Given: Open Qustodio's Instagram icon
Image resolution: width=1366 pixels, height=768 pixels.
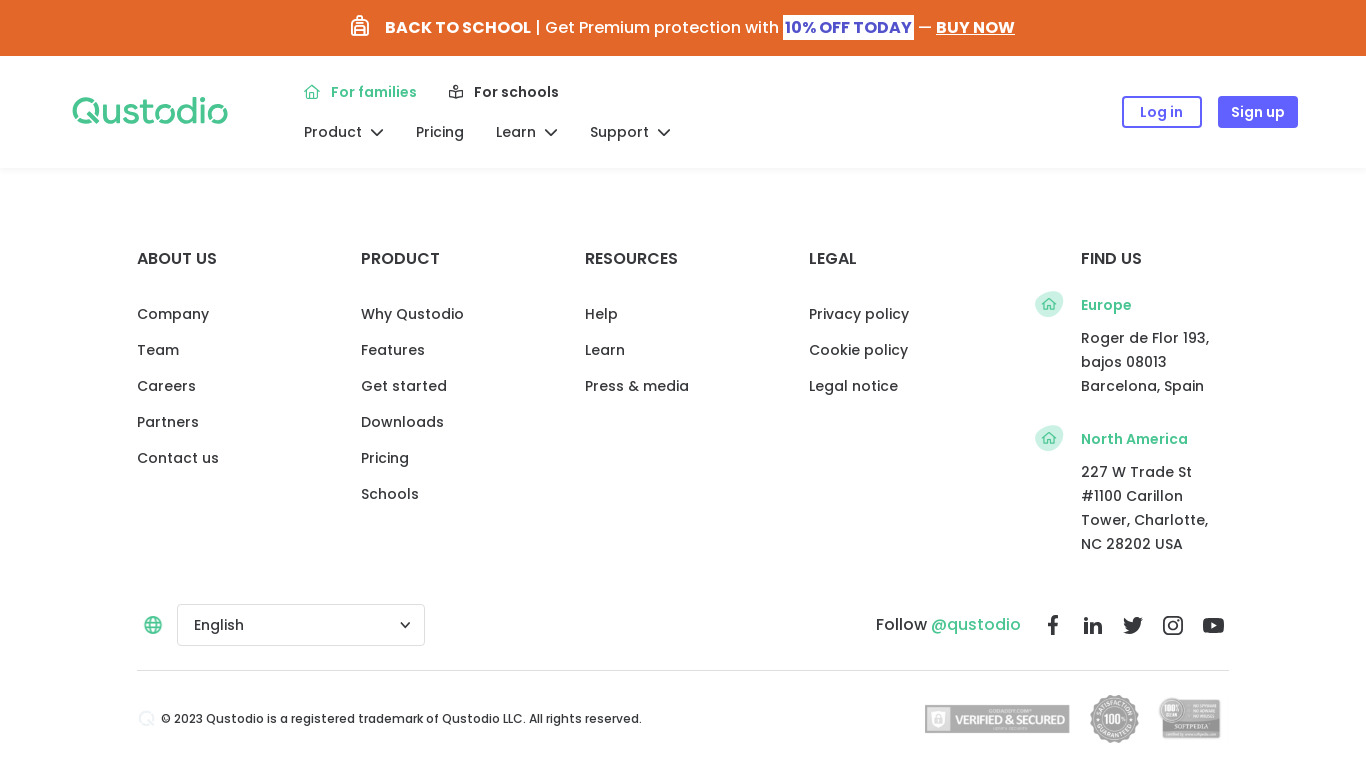Looking at the screenshot, I should click(1173, 625).
